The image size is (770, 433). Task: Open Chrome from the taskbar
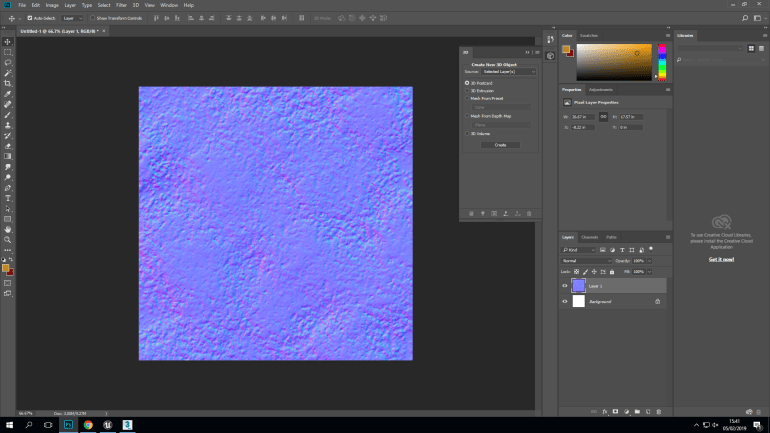tap(88, 425)
